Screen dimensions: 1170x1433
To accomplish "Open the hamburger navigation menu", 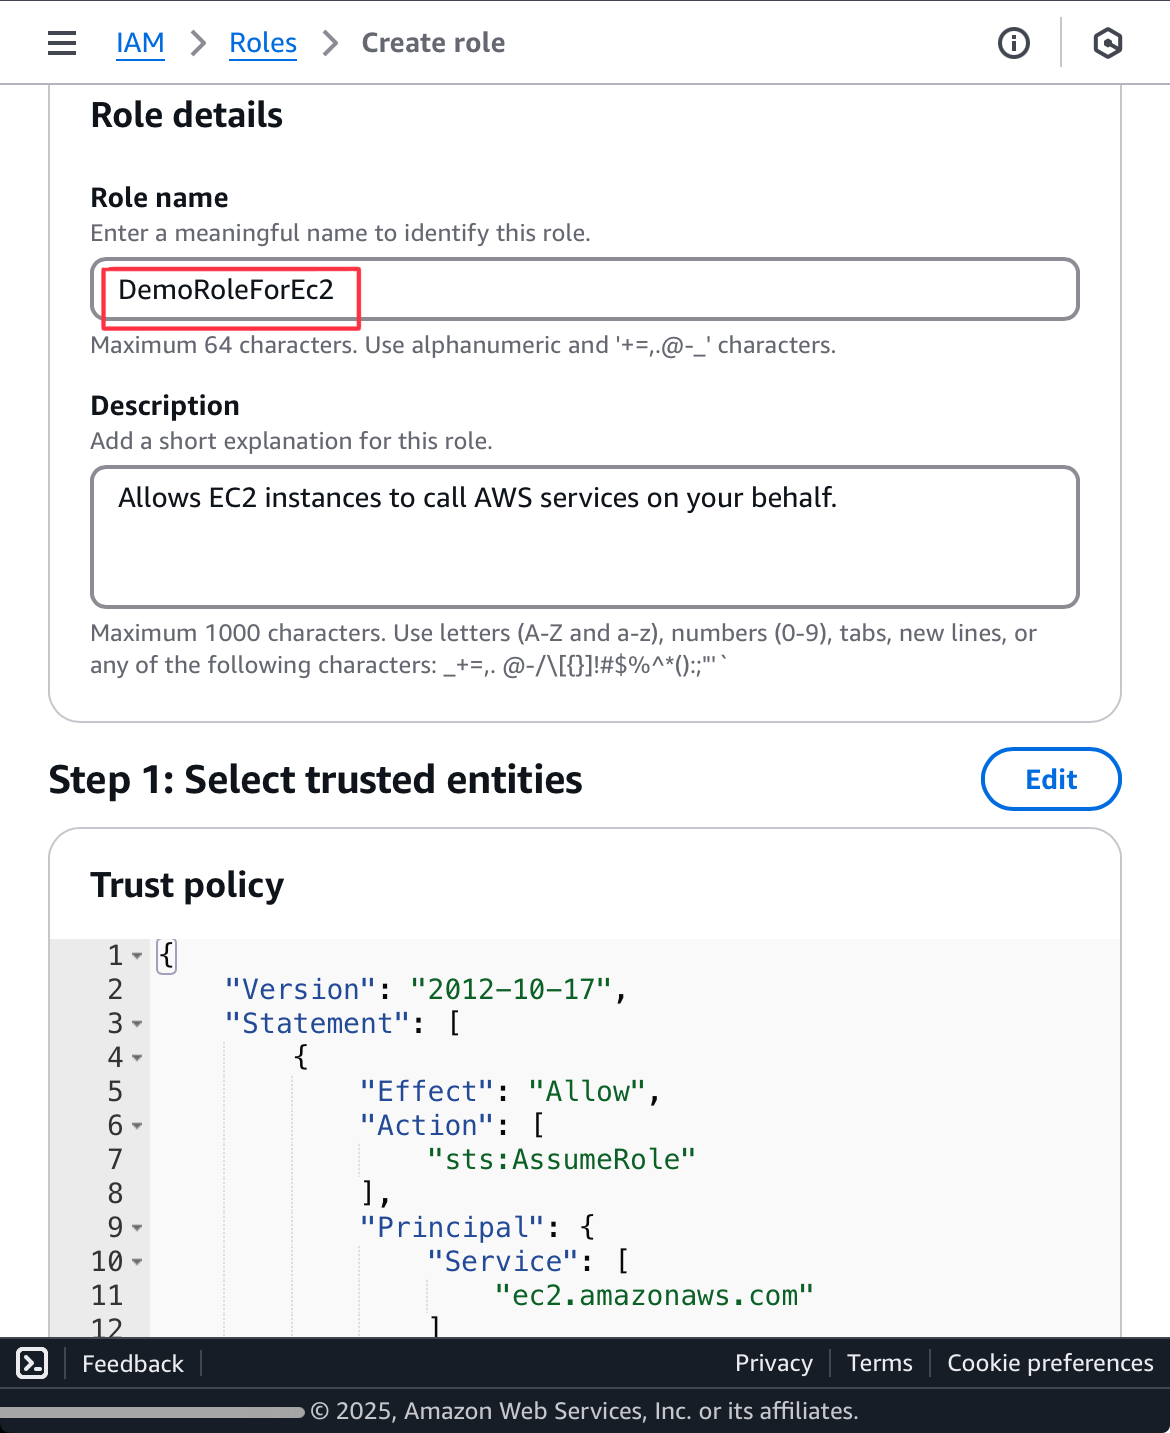I will (x=62, y=43).
